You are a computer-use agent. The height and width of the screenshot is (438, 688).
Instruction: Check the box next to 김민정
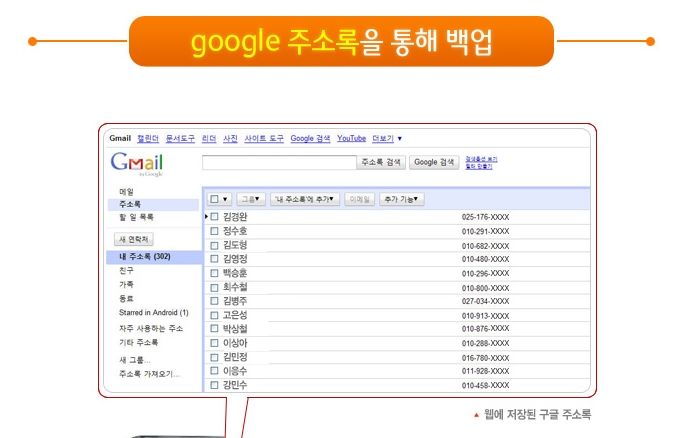215,357
